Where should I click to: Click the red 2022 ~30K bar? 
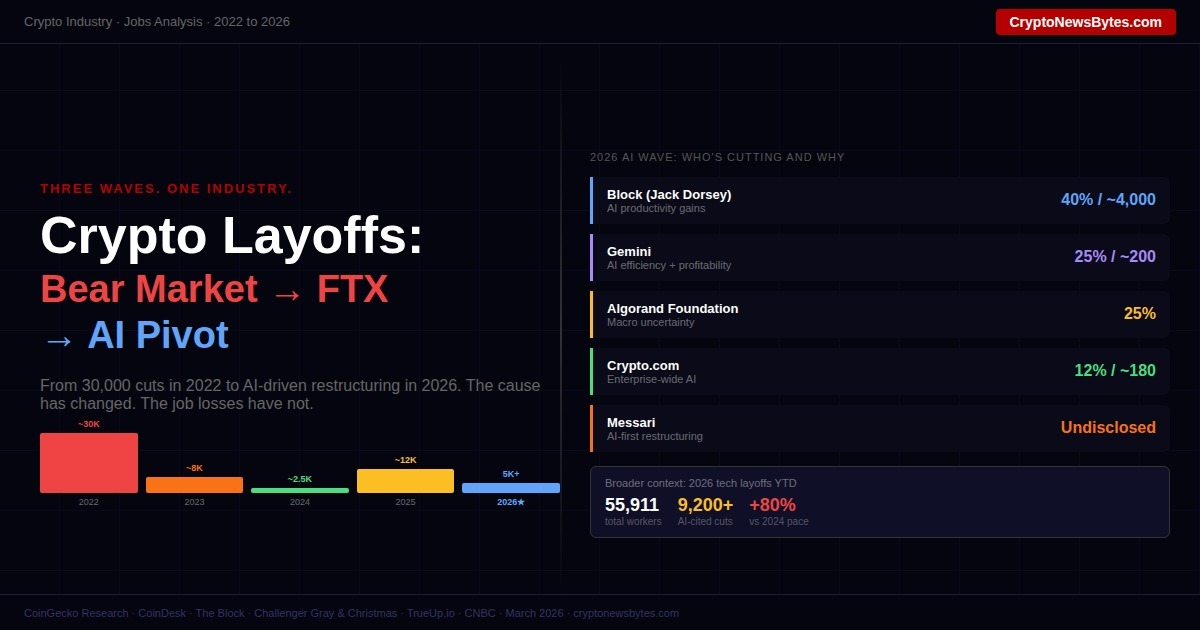[88, 463]
